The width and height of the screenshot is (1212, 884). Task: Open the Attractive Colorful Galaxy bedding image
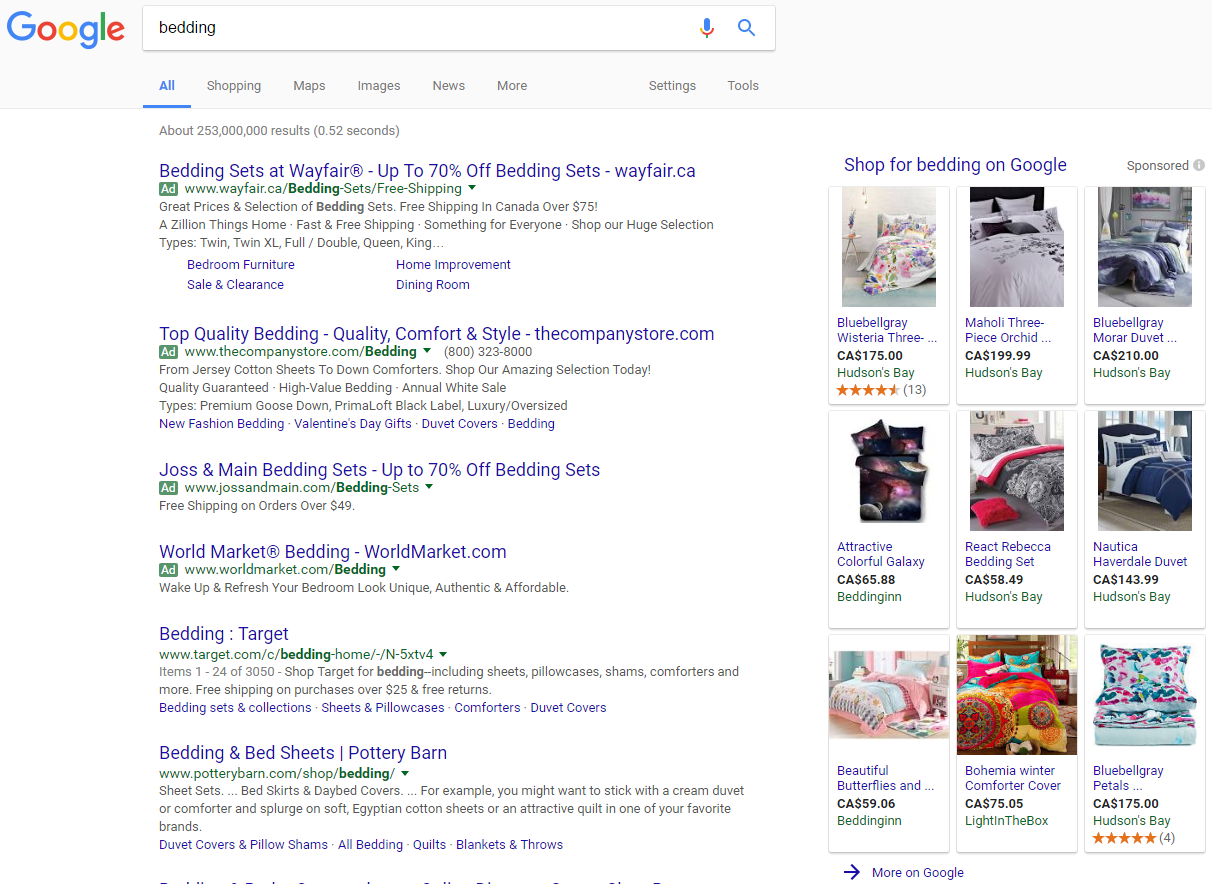tap(889, 471)
